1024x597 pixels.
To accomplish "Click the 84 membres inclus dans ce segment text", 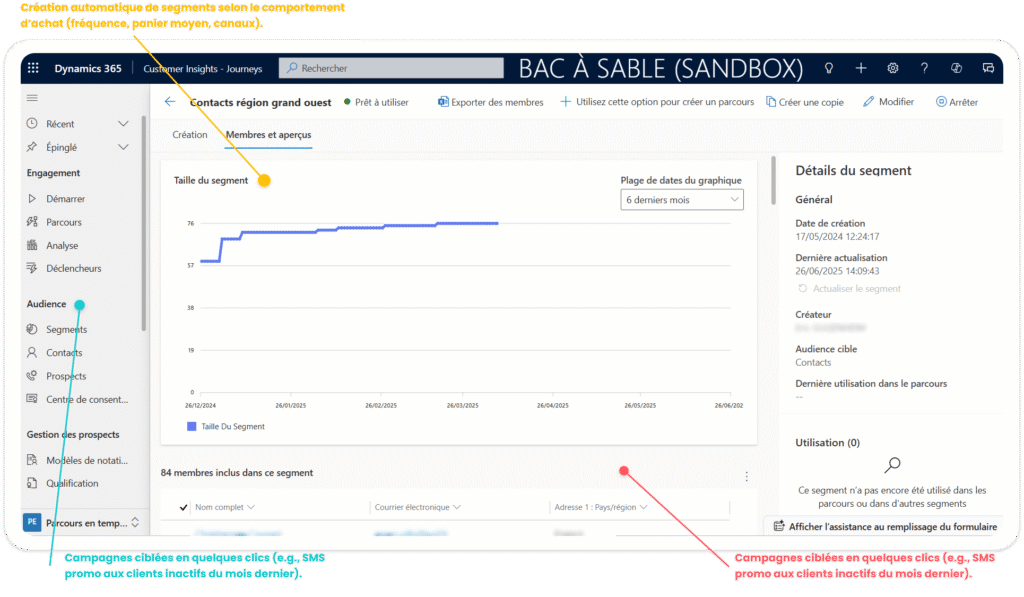I will pyautogui.click(x=236, y=472).
